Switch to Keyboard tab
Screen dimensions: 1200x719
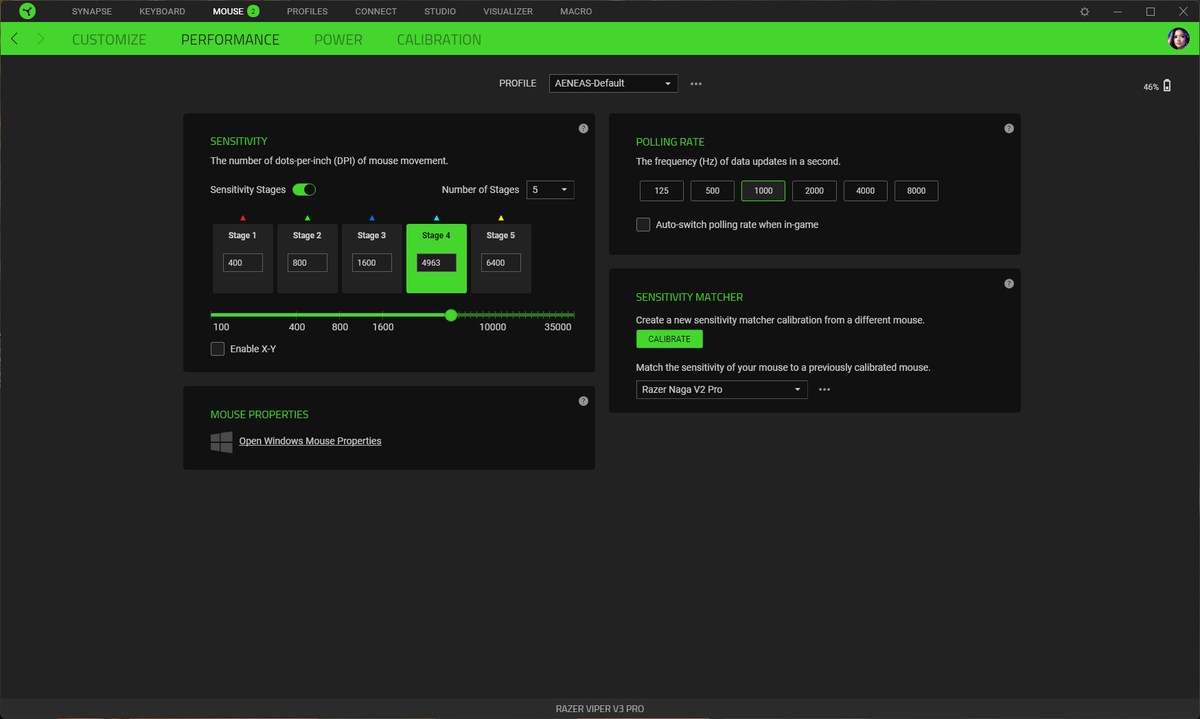(x=162, y=11)
